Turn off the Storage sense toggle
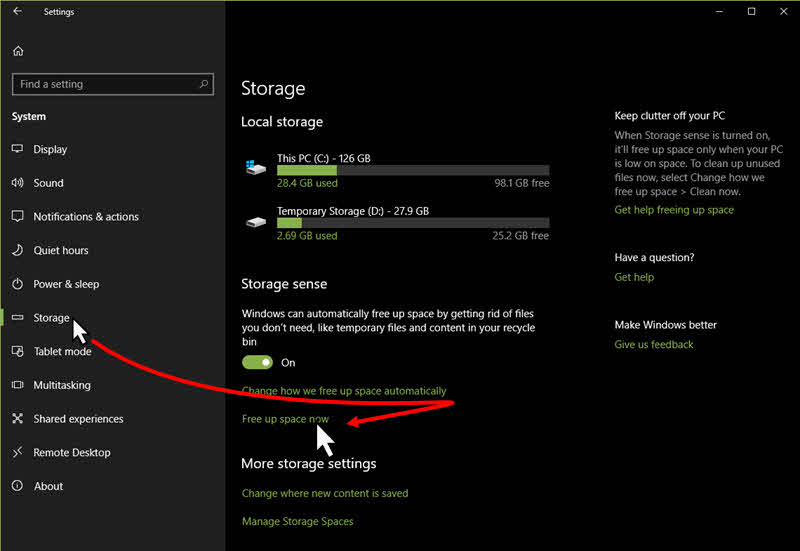The height and width of the screenshot is (551, 800). pyautogui.click(x=257, y=362)
